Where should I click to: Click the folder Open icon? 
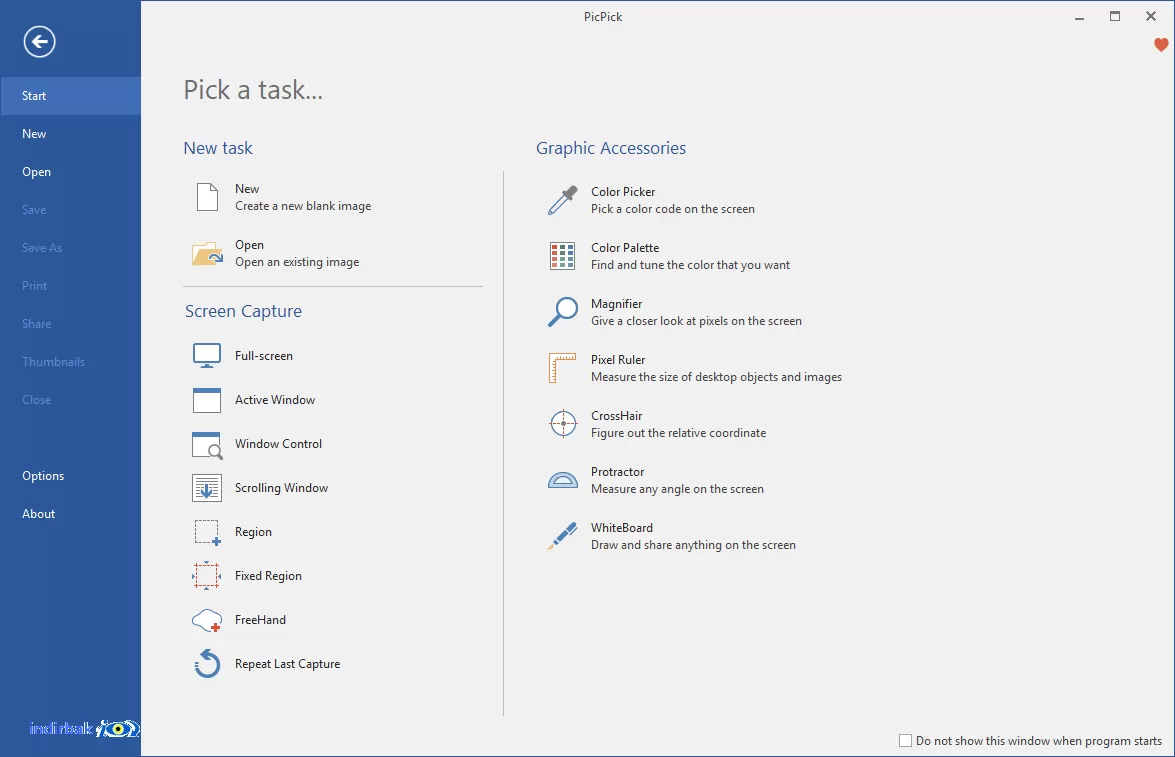pos(207,253)
